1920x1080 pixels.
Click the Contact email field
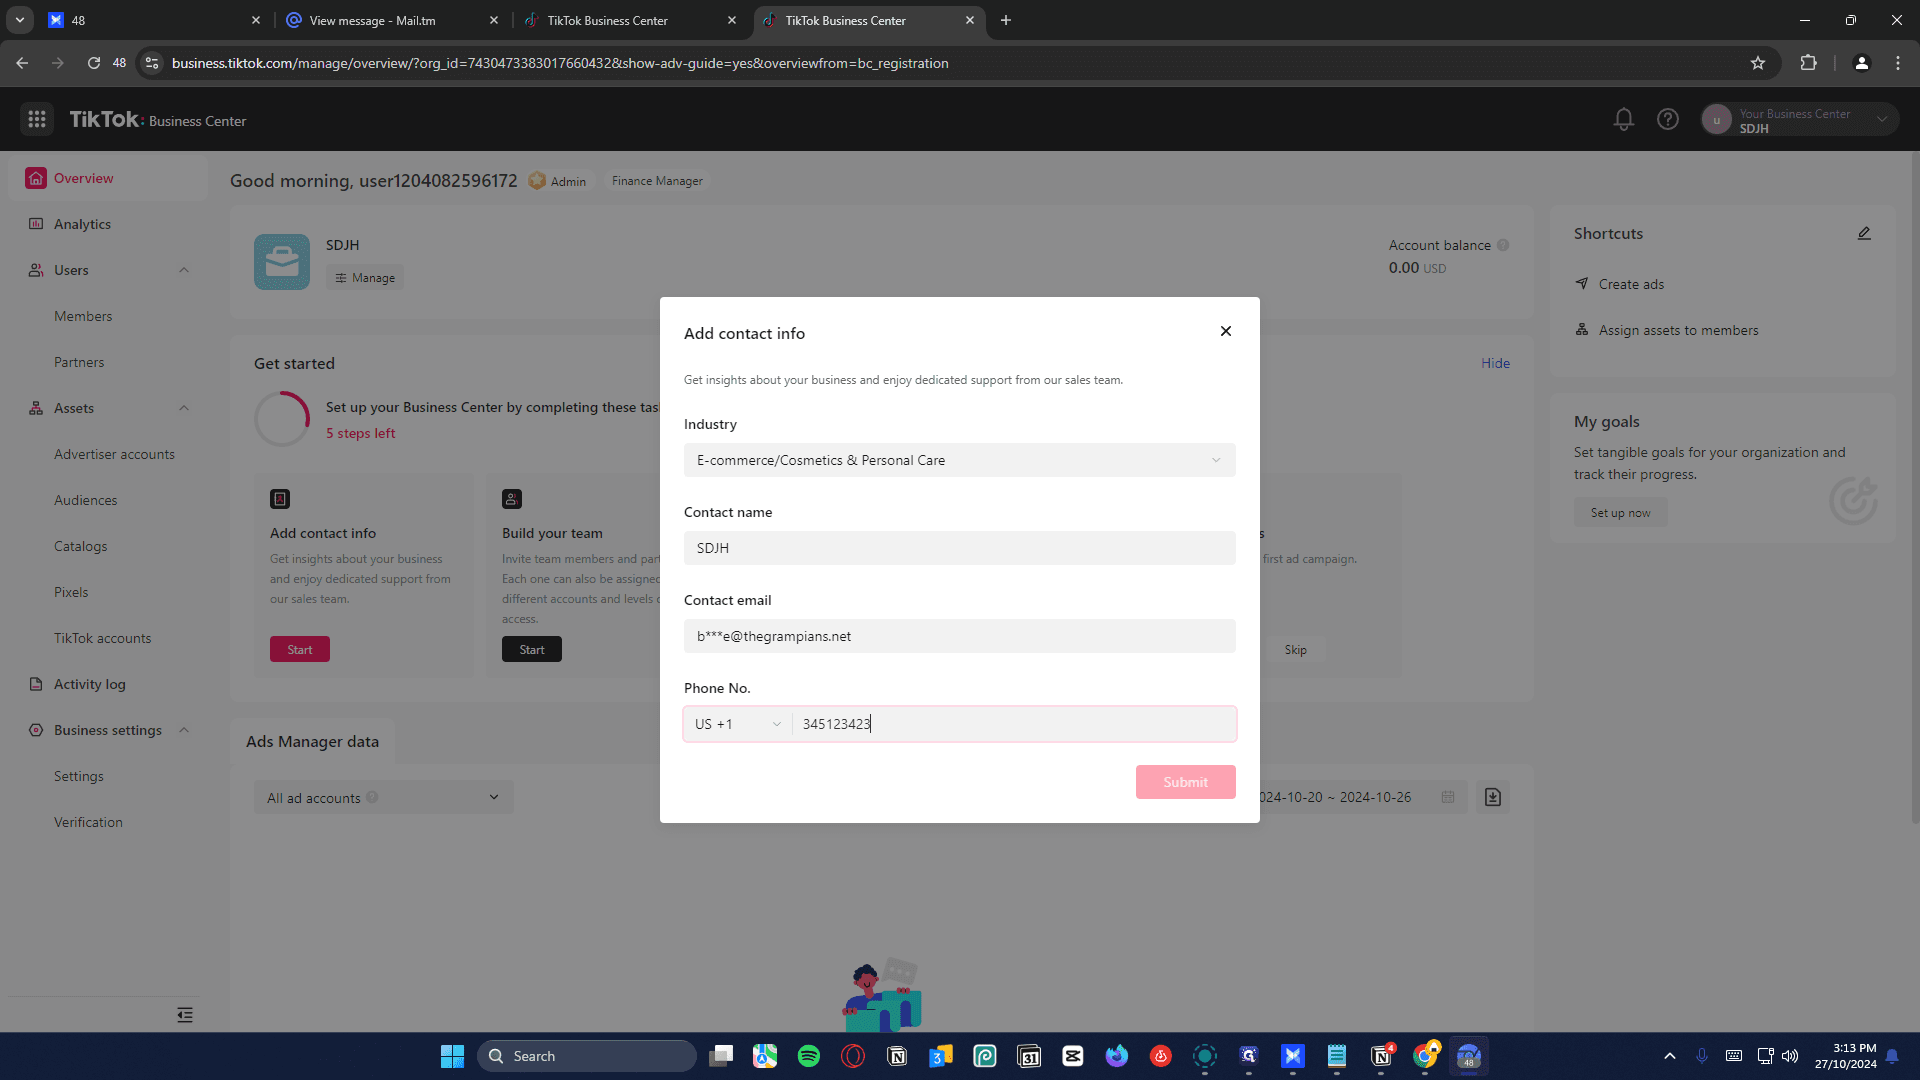(960, 636)
